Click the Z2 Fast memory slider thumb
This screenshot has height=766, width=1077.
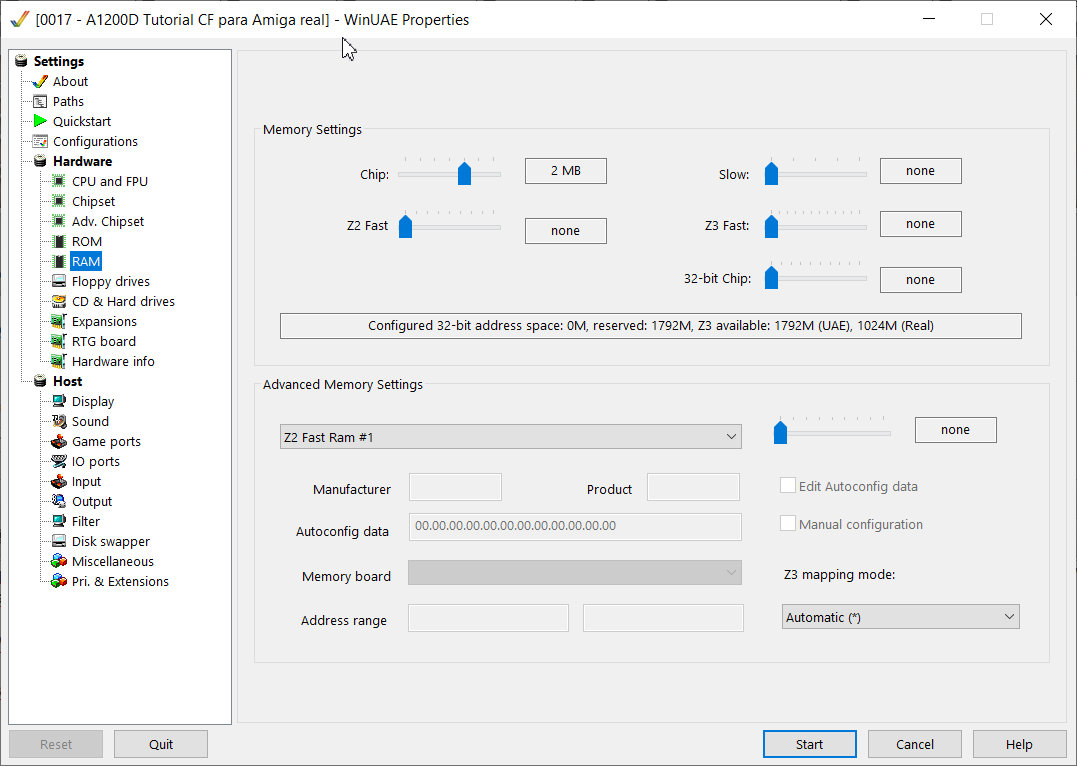[x=405, y=226]
